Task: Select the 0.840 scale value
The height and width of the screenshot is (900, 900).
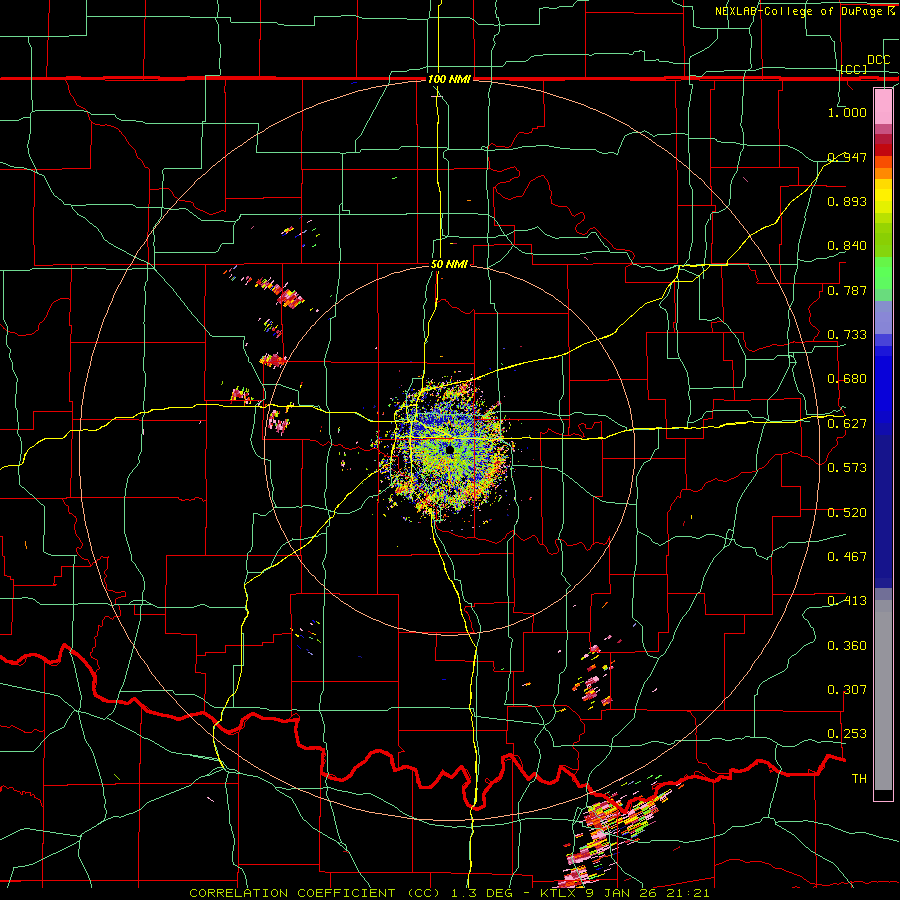Action: pyautogui.click(x=847, y=246)
